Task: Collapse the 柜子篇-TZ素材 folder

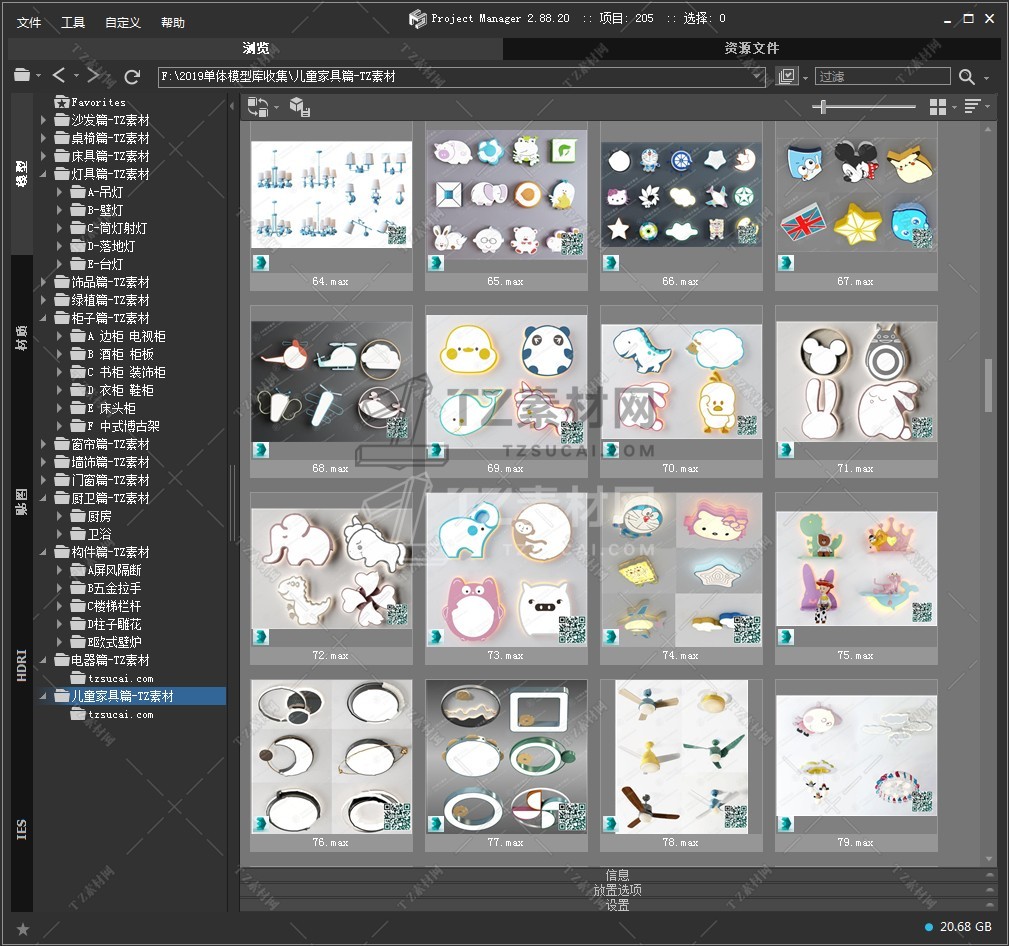Action: pyautogui.click(x=43, y=318)
